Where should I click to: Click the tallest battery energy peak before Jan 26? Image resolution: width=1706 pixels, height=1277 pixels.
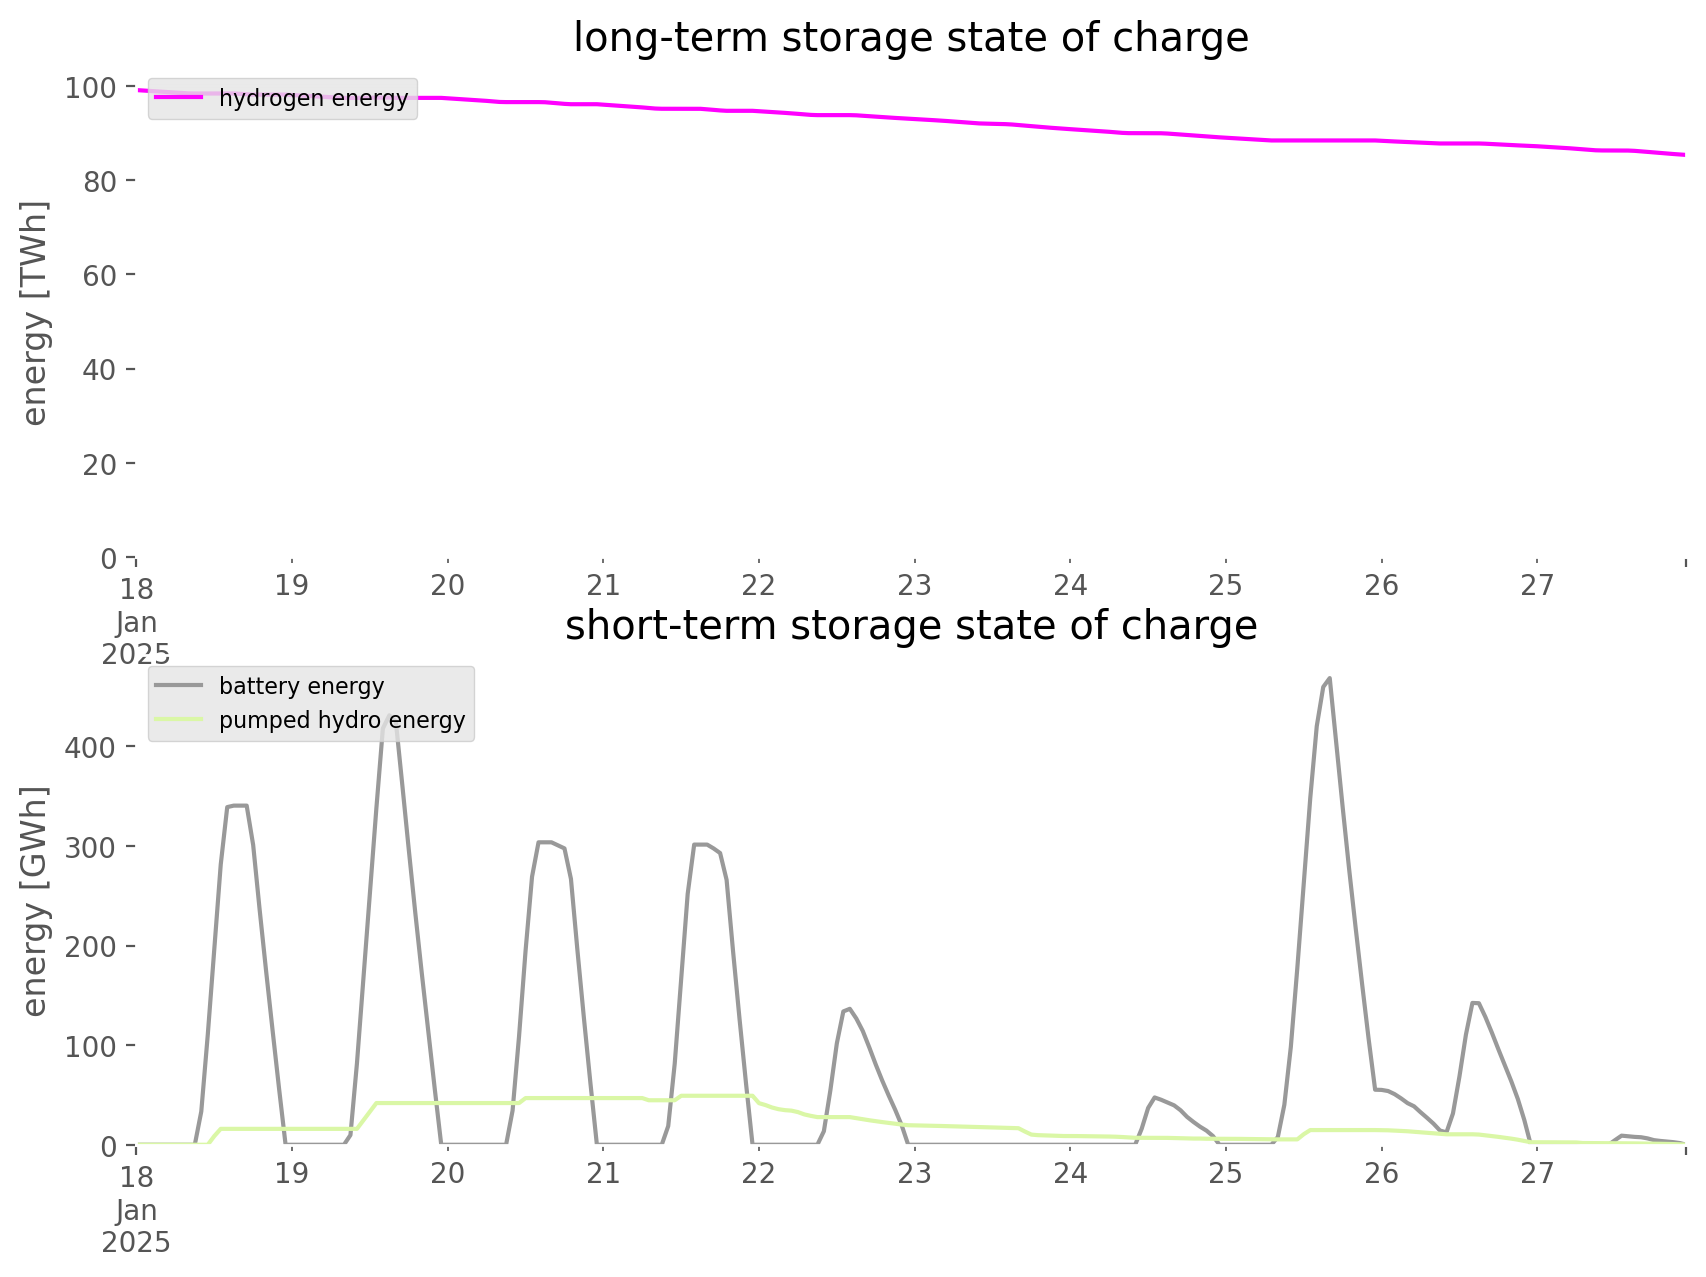click(1329, 679)
